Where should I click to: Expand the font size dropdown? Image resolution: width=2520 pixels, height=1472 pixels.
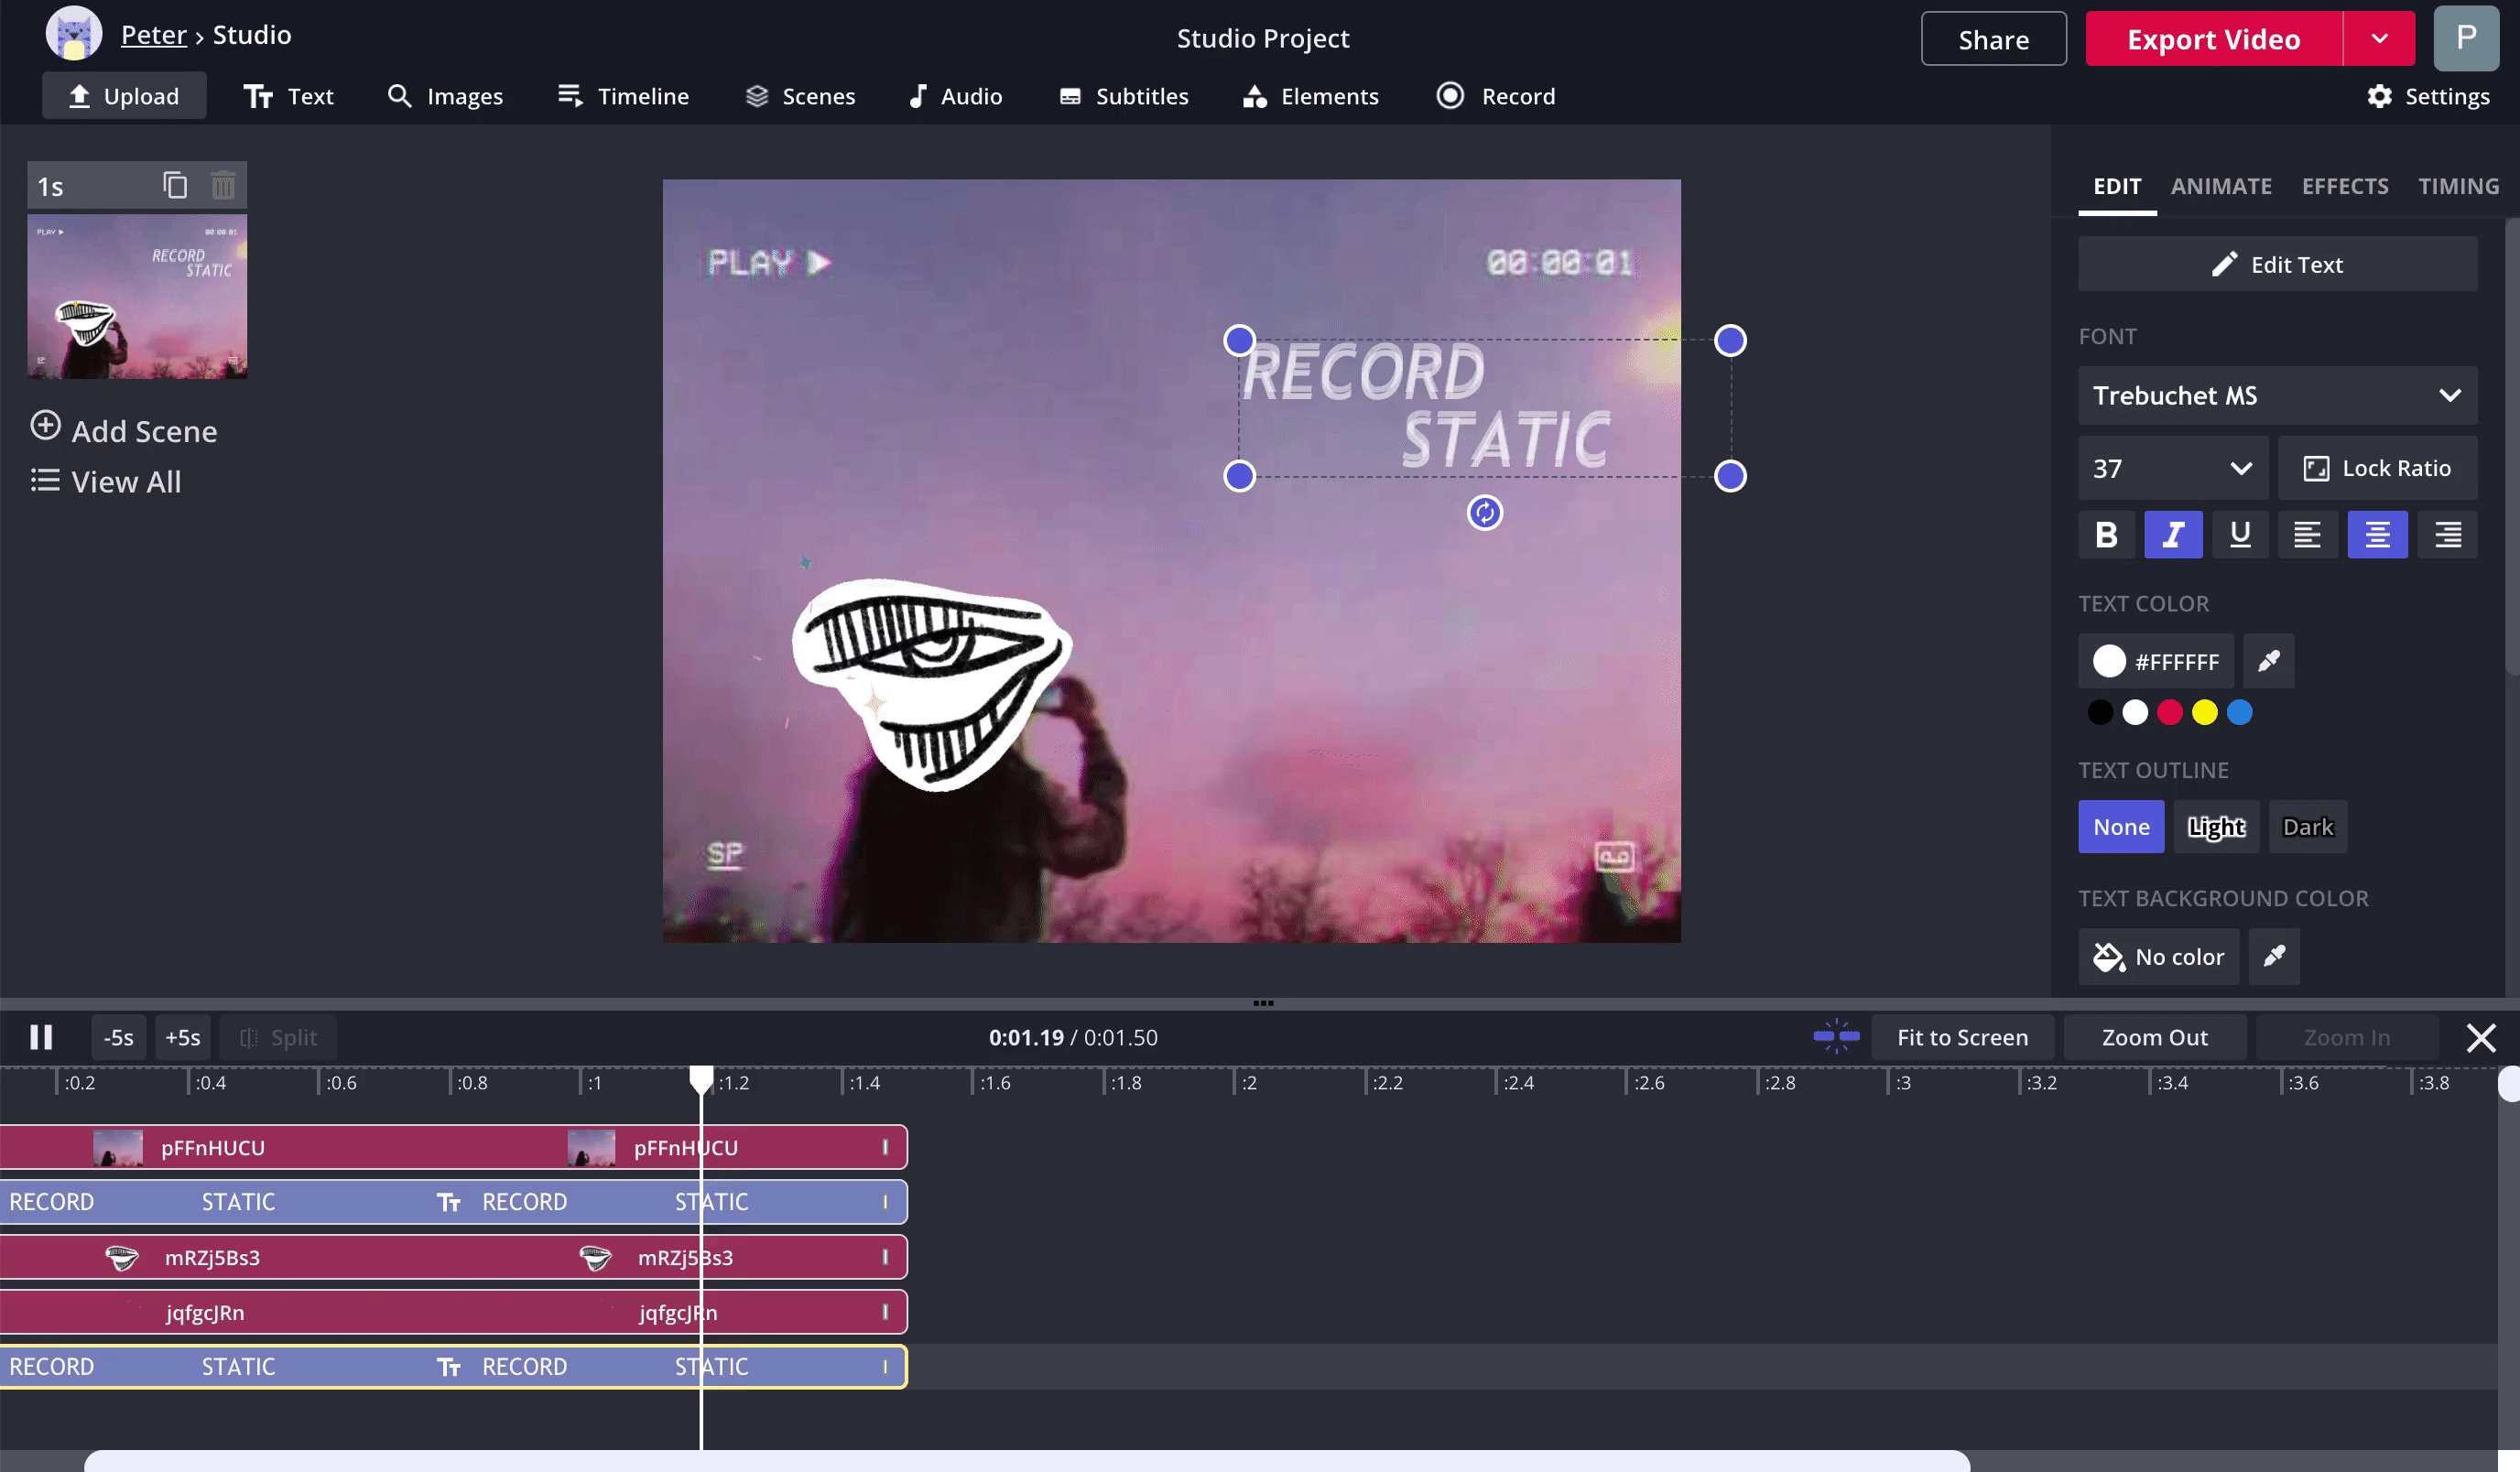[2240, 468]
